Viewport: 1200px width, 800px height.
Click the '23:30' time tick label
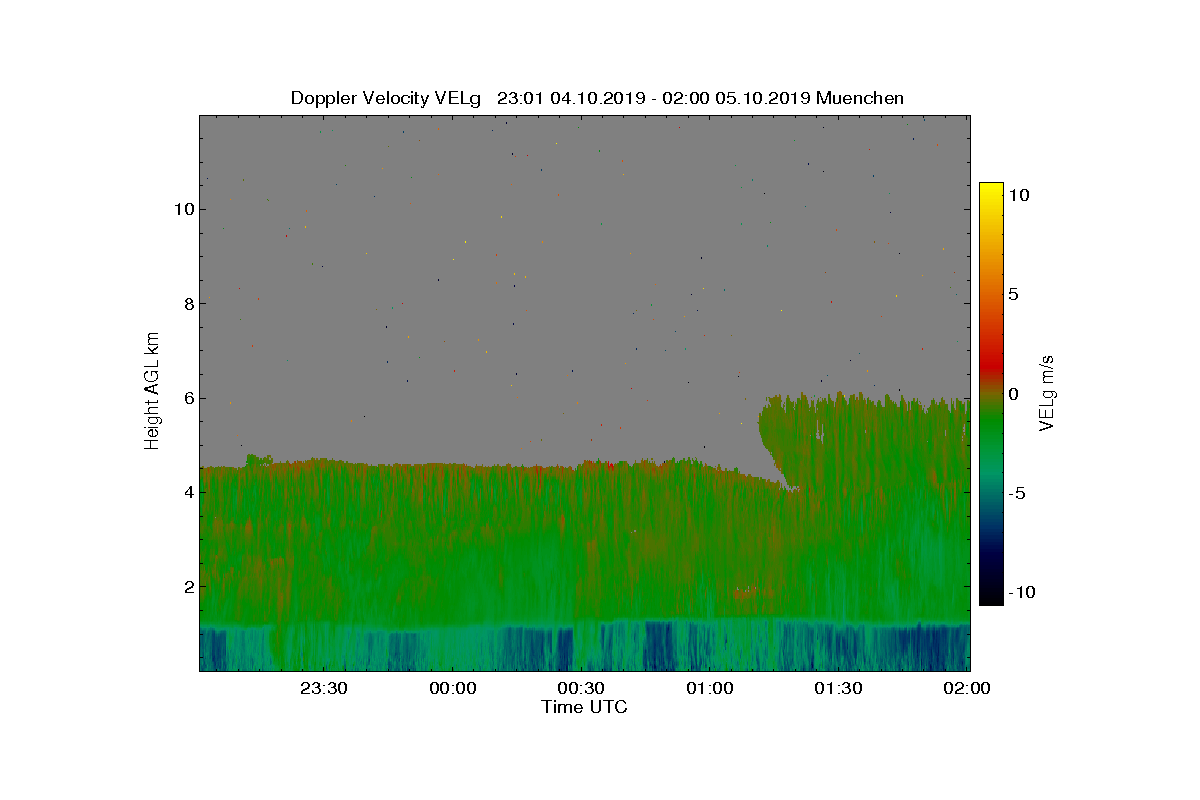pos(324,688)
